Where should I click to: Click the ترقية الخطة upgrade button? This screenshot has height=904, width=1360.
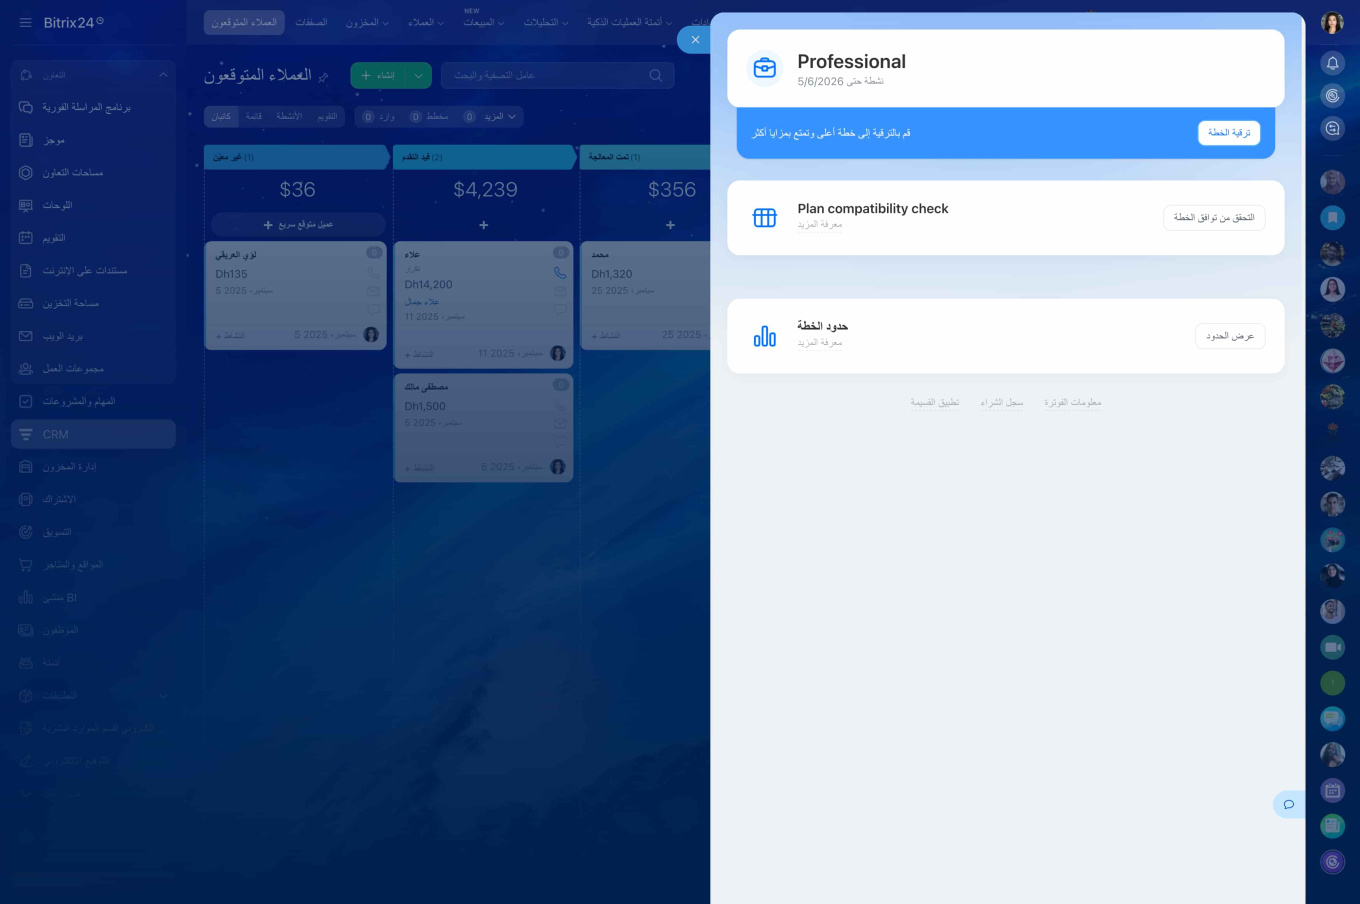1228,133
